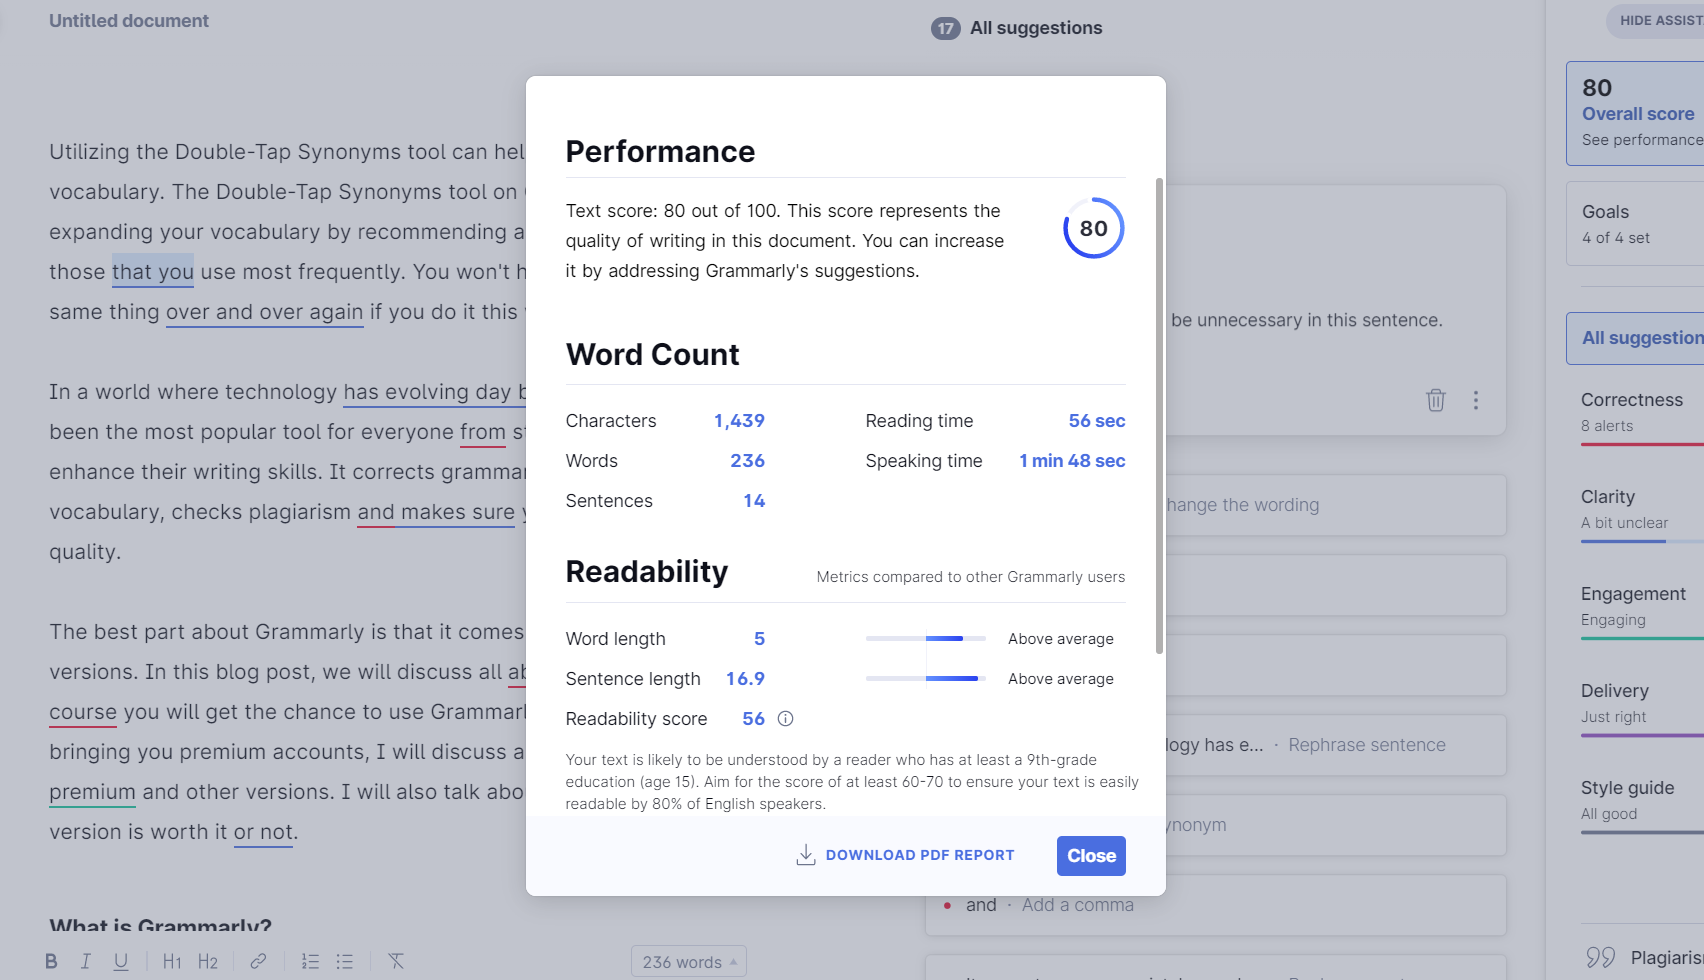The height and width of the screenshot is (980, 1704).
Task: Download the PDF report
Action: pos(906,855)
